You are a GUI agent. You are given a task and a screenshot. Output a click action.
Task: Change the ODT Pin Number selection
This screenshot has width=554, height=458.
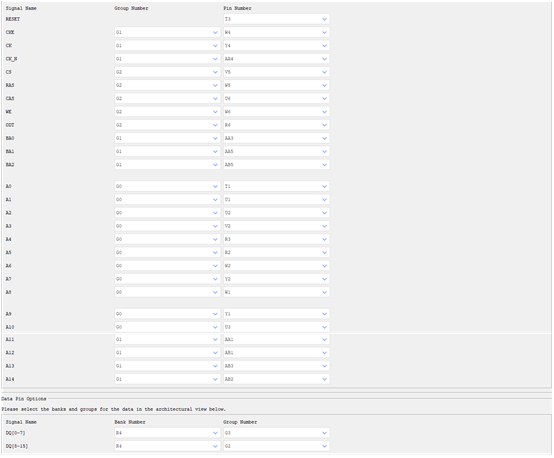pos(276,125)
